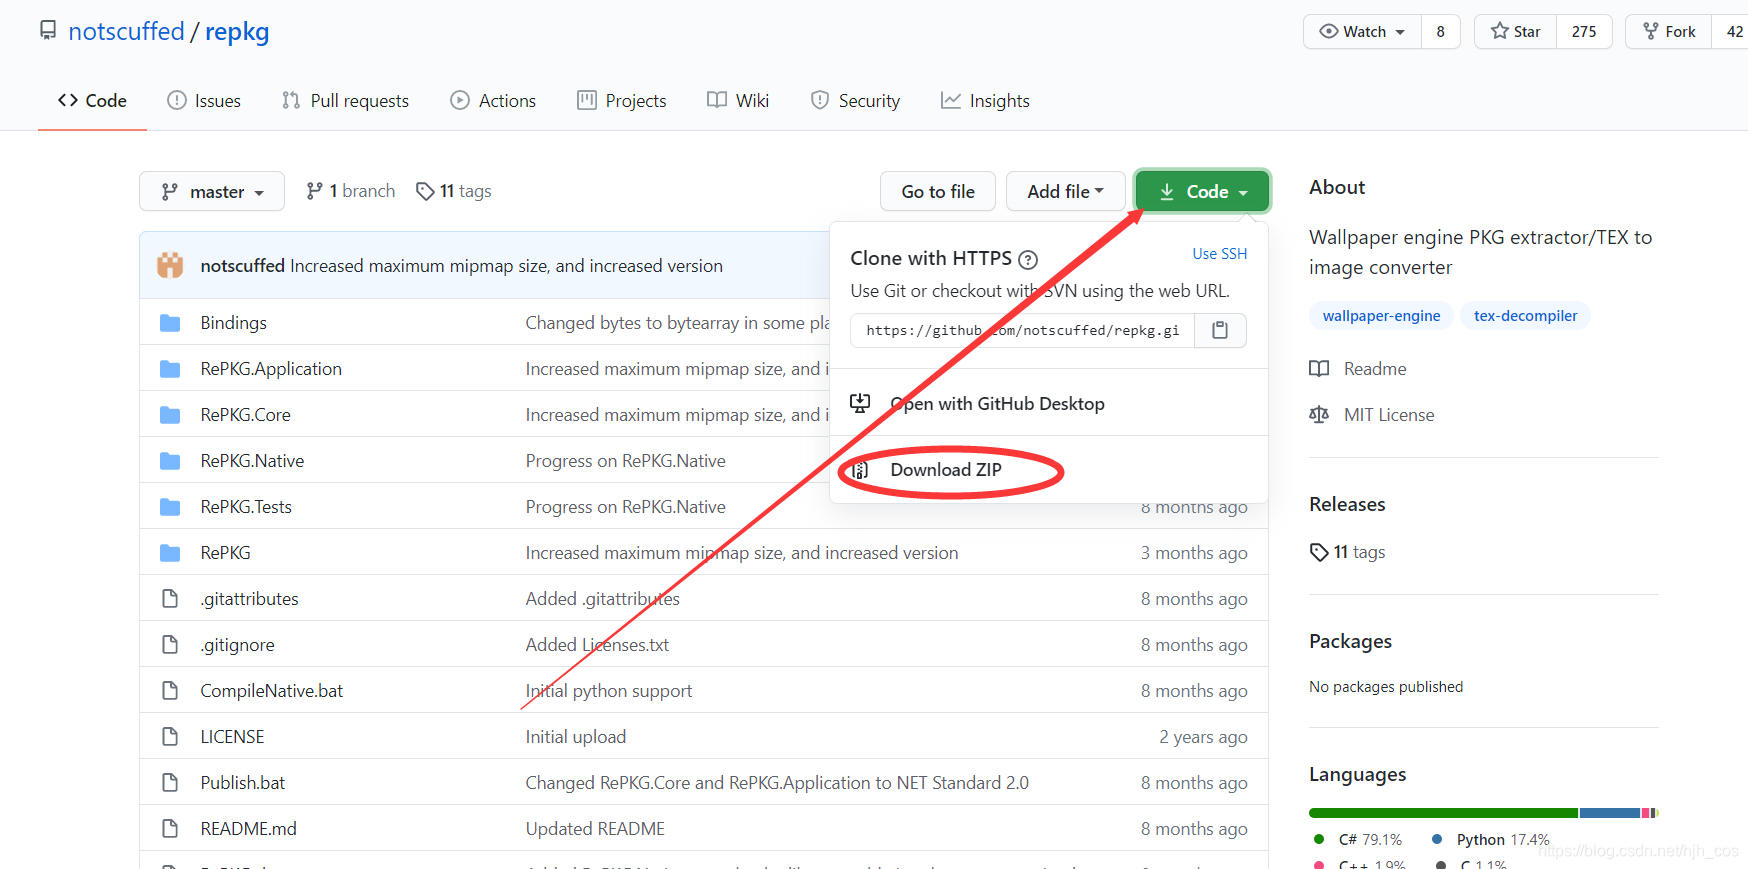Click the README.md file icon
This screenshot has height=869, width=1748.
170,829
